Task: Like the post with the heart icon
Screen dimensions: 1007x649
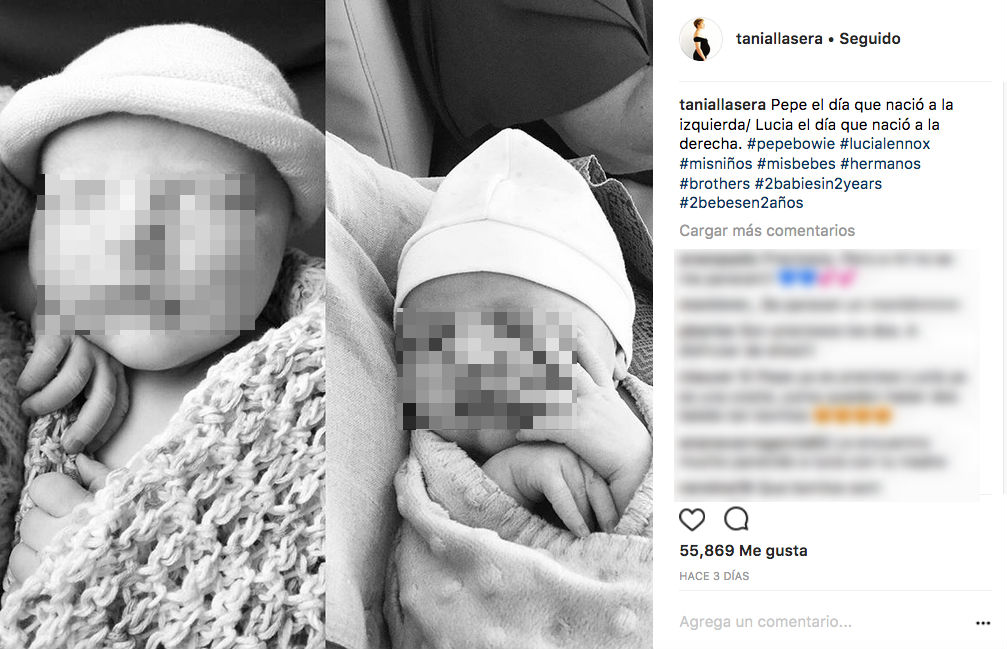Action: 692,519
